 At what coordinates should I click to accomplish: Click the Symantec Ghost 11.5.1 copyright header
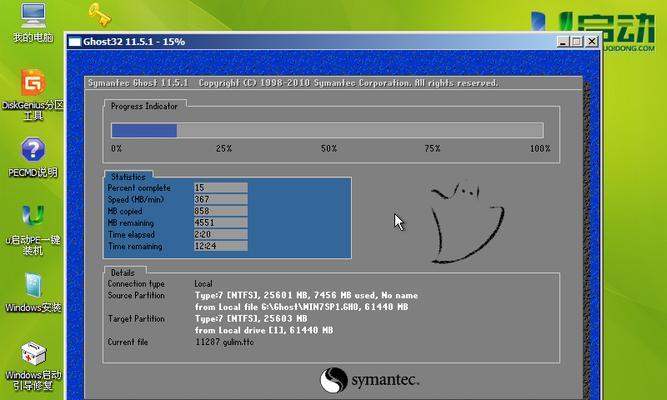click(293, 83)
